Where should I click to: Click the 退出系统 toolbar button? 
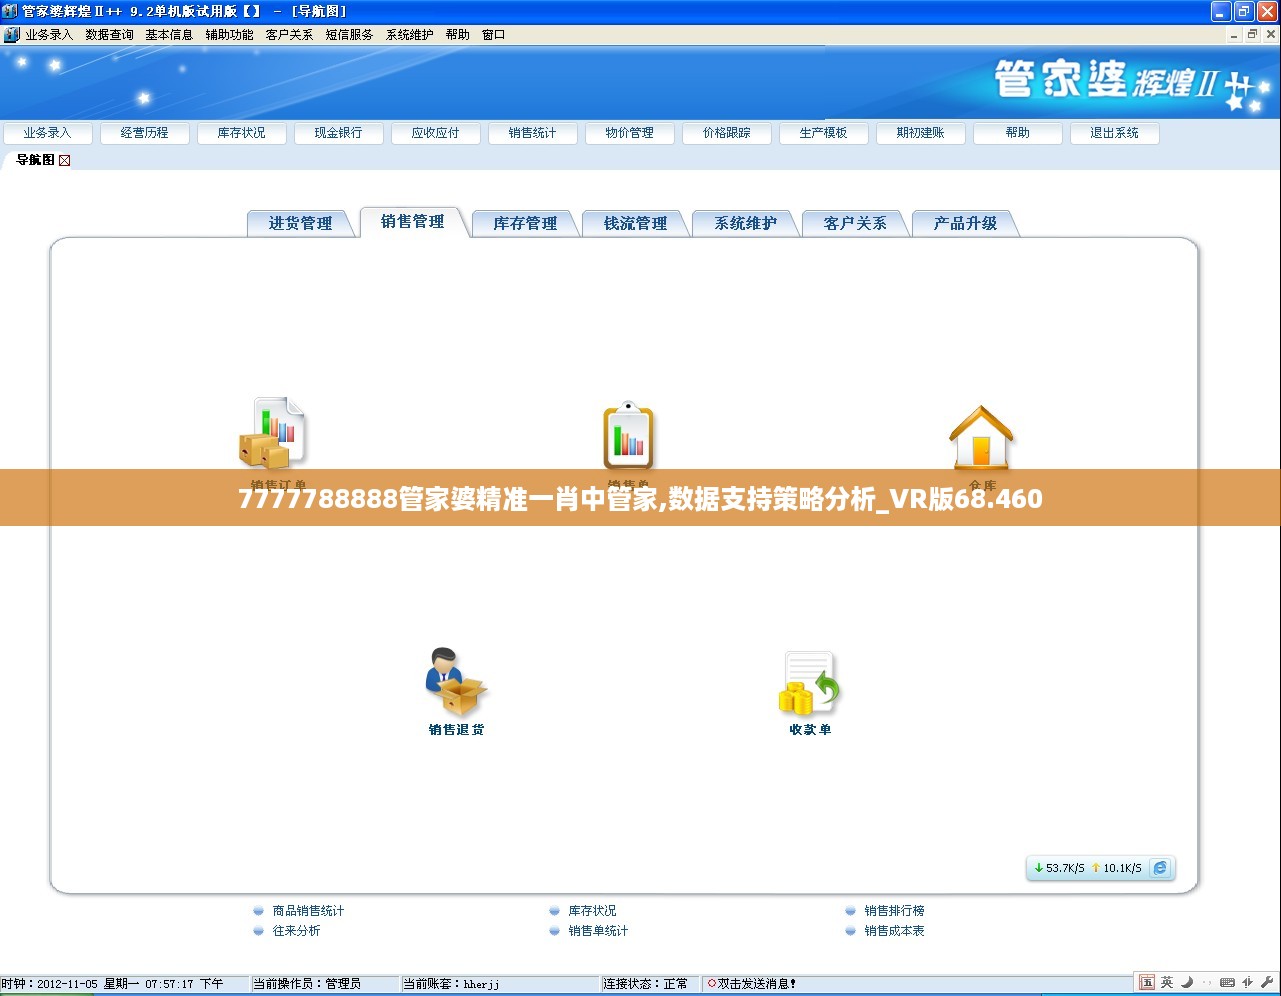1114,133
